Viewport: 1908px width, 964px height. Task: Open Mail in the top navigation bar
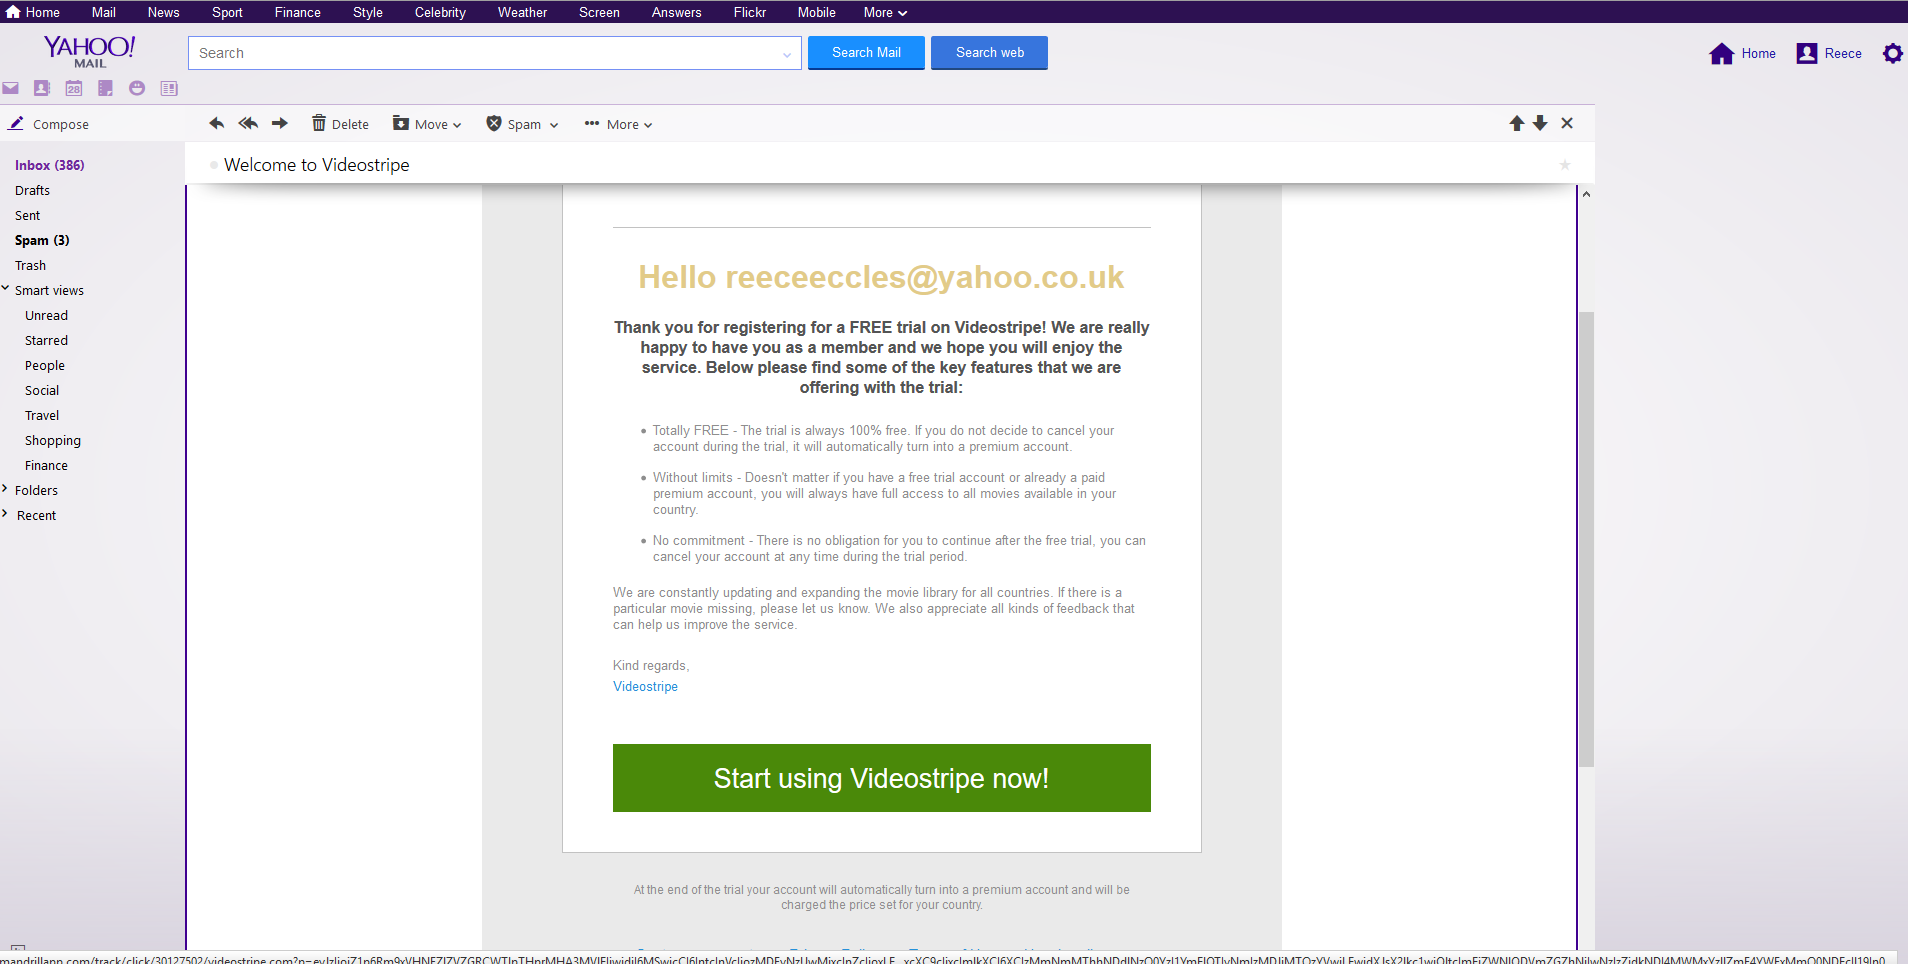click(x=104, y=12)
